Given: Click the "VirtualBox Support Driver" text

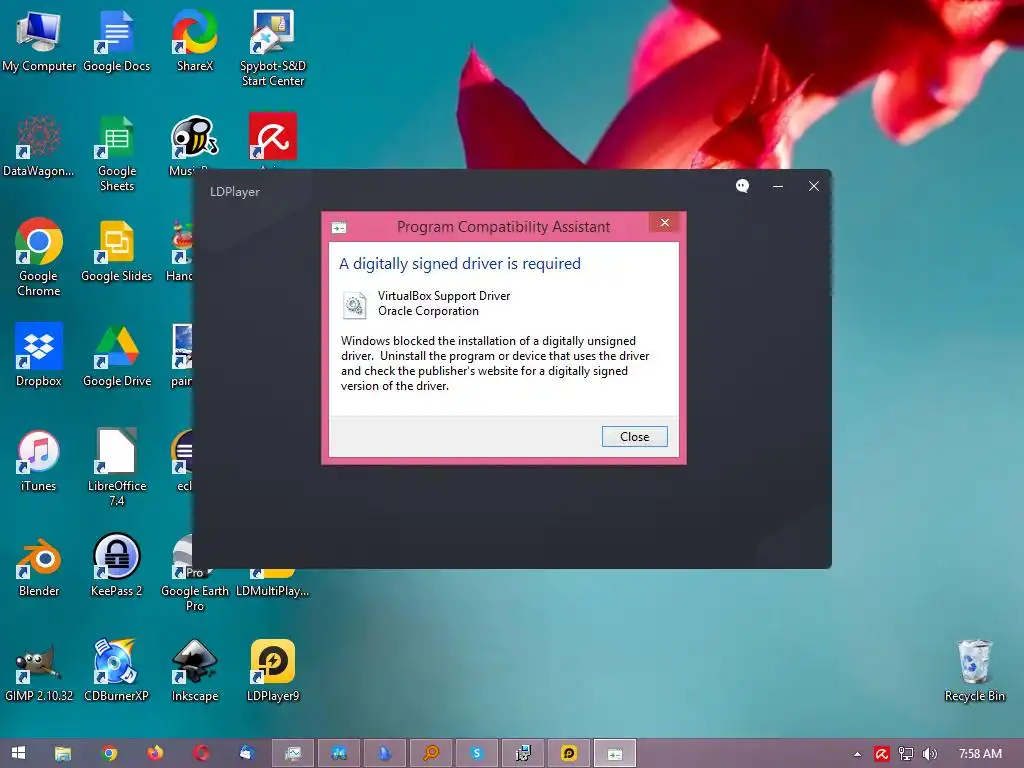Looking at the screenshot, I should [x=443, y=296].
